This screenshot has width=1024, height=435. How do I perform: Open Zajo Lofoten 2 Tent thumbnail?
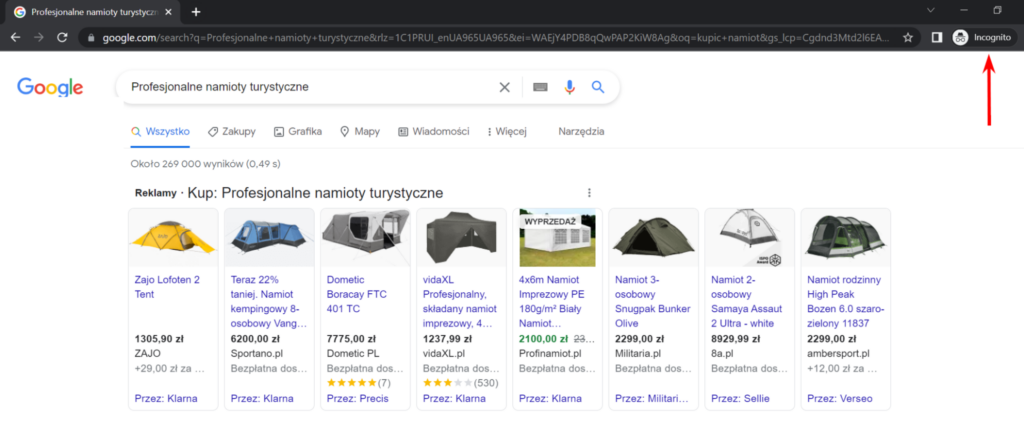coord(173,238)
